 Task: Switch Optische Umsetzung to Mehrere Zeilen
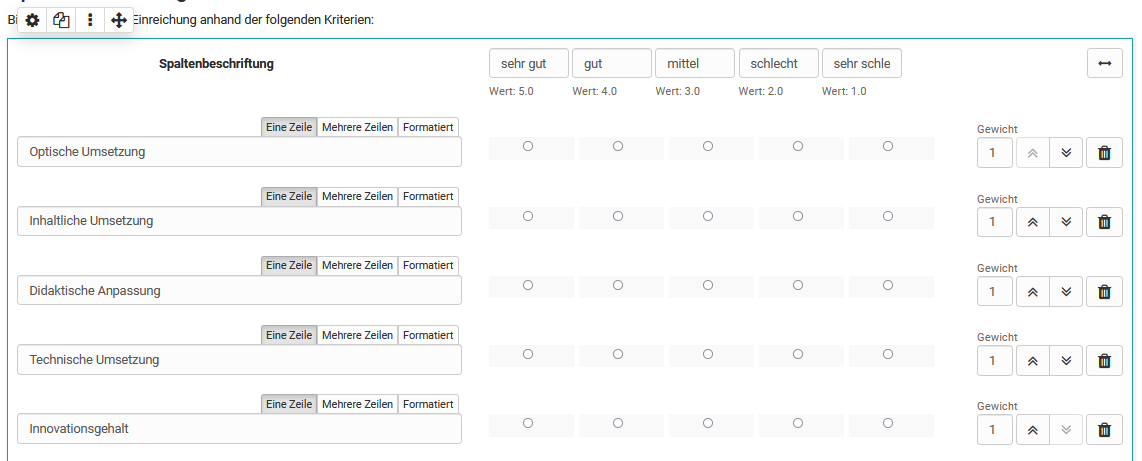[x=358, y=127]
